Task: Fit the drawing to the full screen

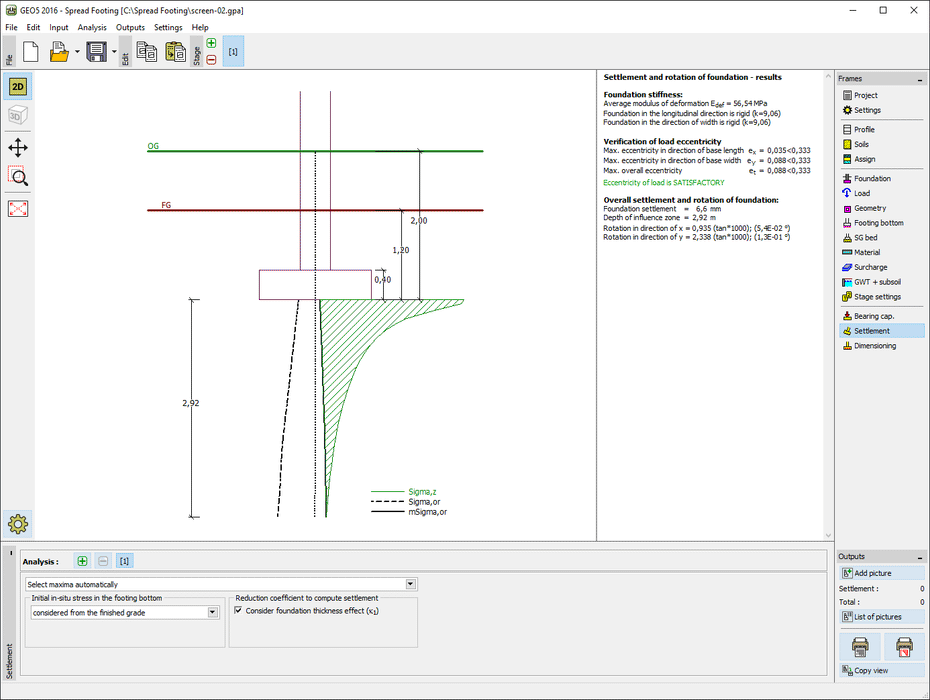Action: pyautogui.click(x=18, y=208)
